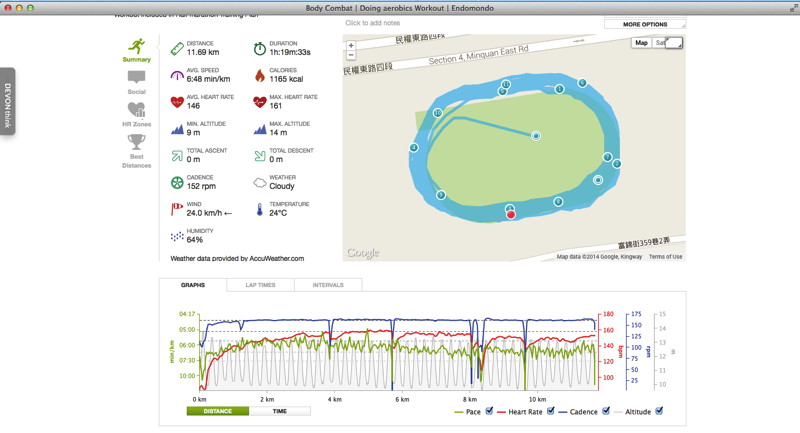Image resolution: width=800 pixels, height=433 pixels.
Task: Zoom in the map with plus
Action: (x=351, y=45)
